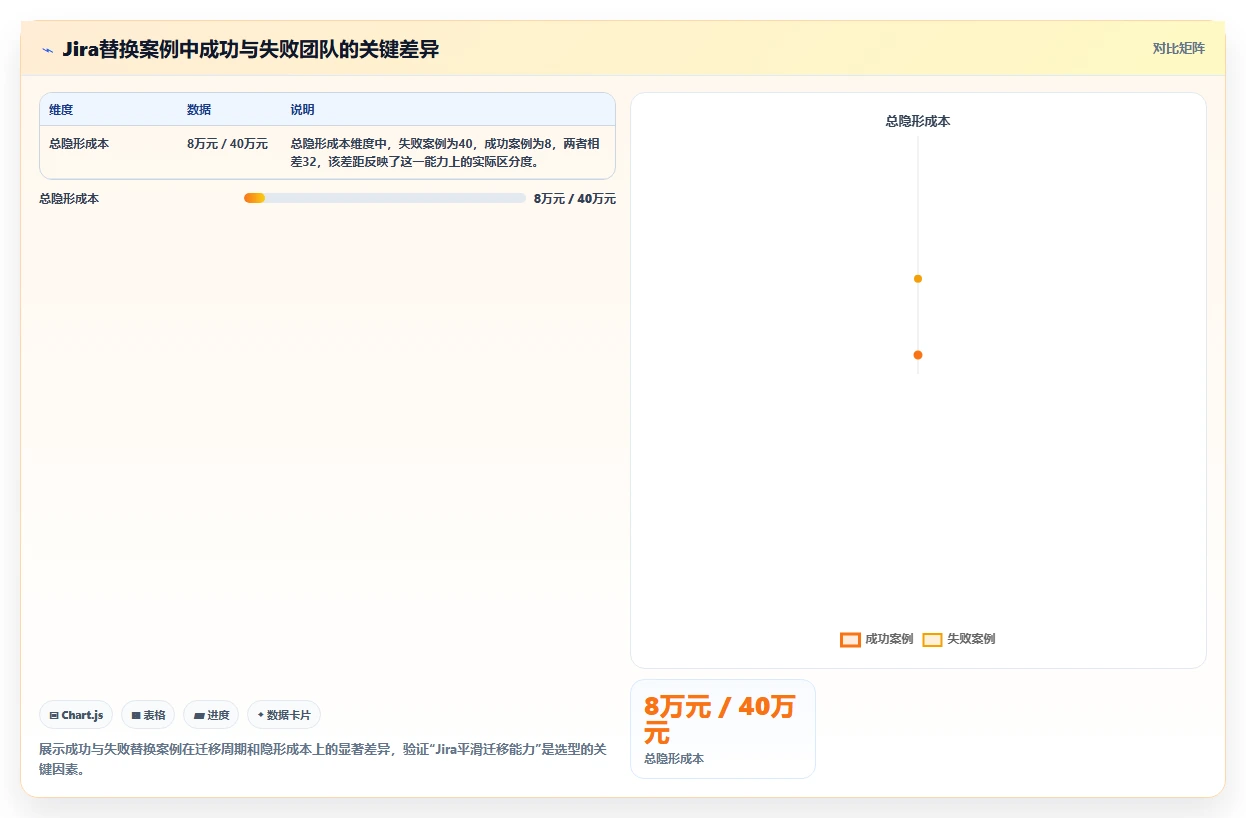This screenshot has width=1246, height=818.
Task: Click the 表格 tag
Action: (148, 715)
